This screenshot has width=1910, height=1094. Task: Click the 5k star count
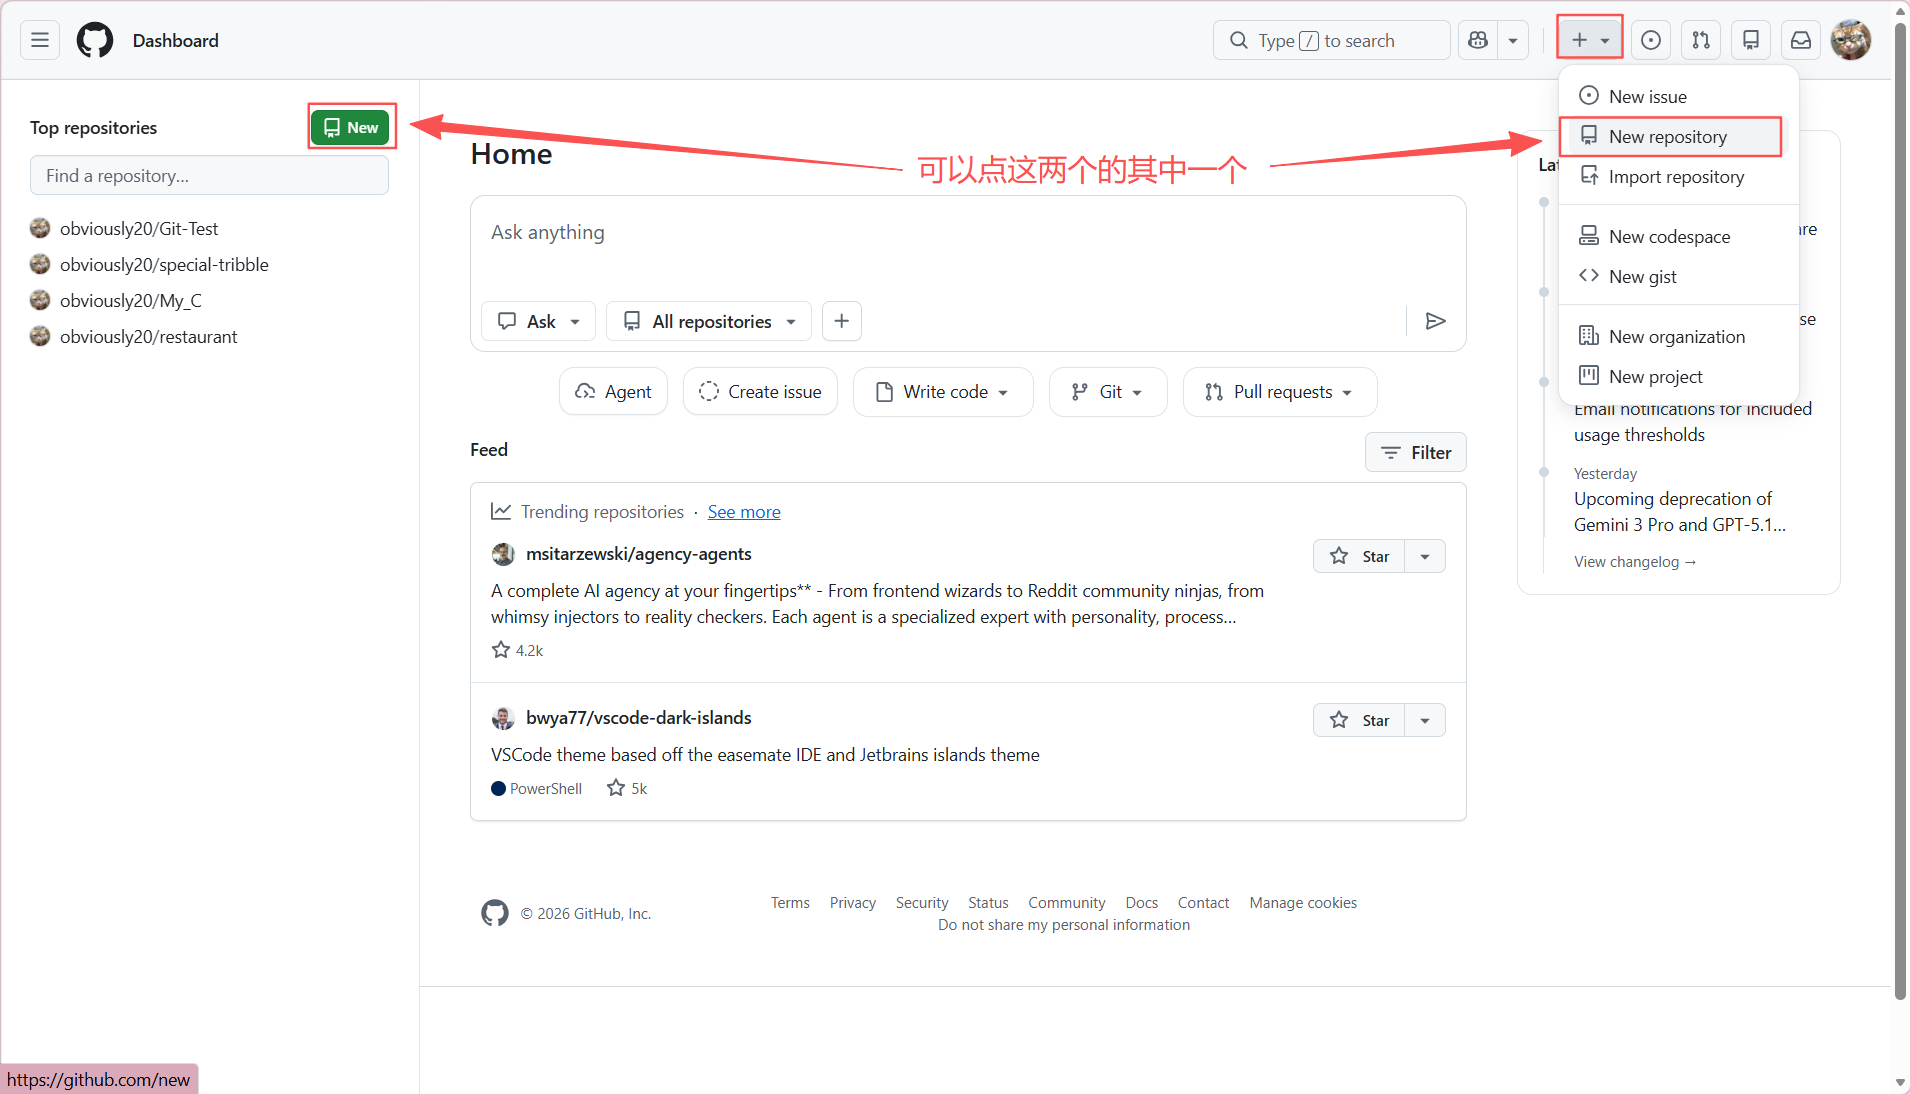(627, 788)
